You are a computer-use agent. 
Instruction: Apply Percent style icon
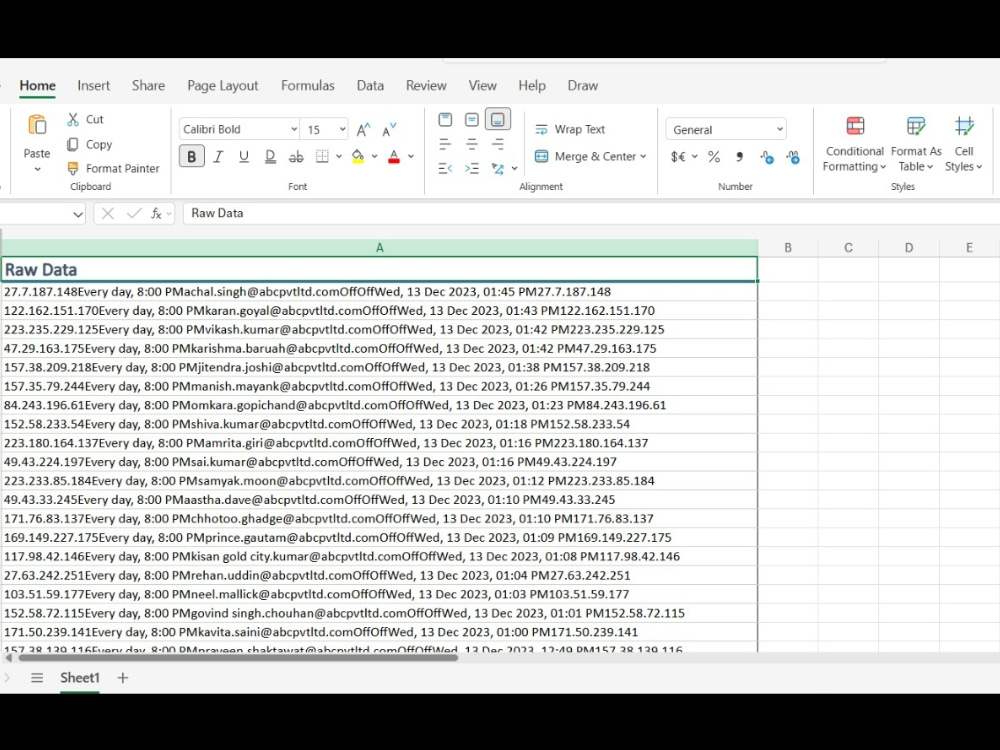(714, 157)
